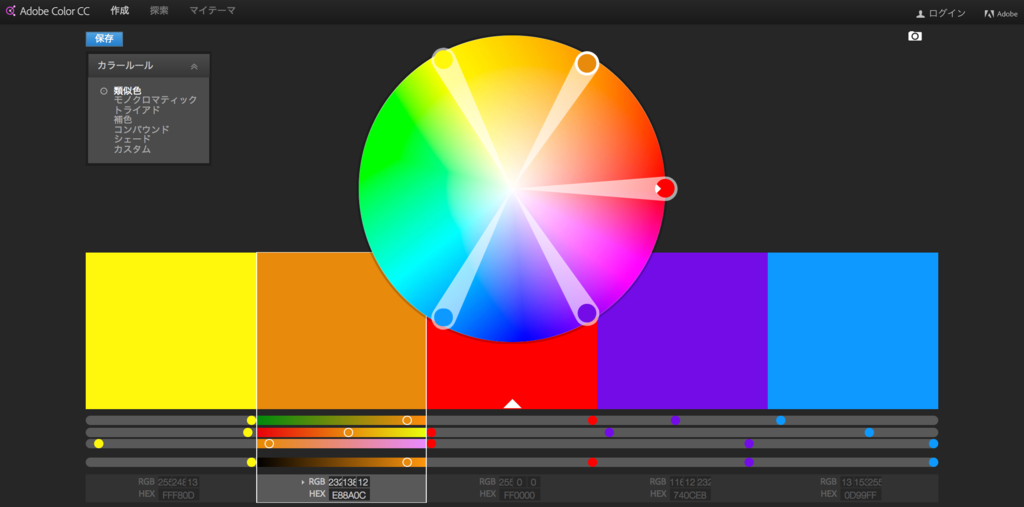Click the white base color triangle on red swatch

point(513,404)
